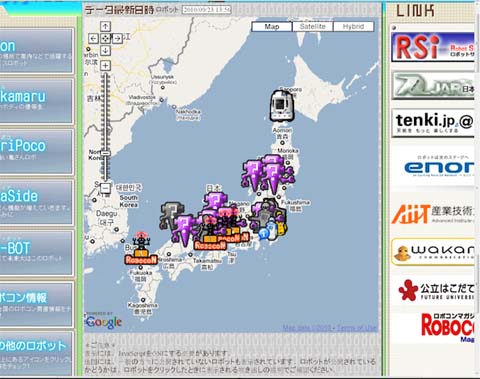The image size is (480, 379).
Task: Switch to the Hybrid view
Action: pos(353,26)
